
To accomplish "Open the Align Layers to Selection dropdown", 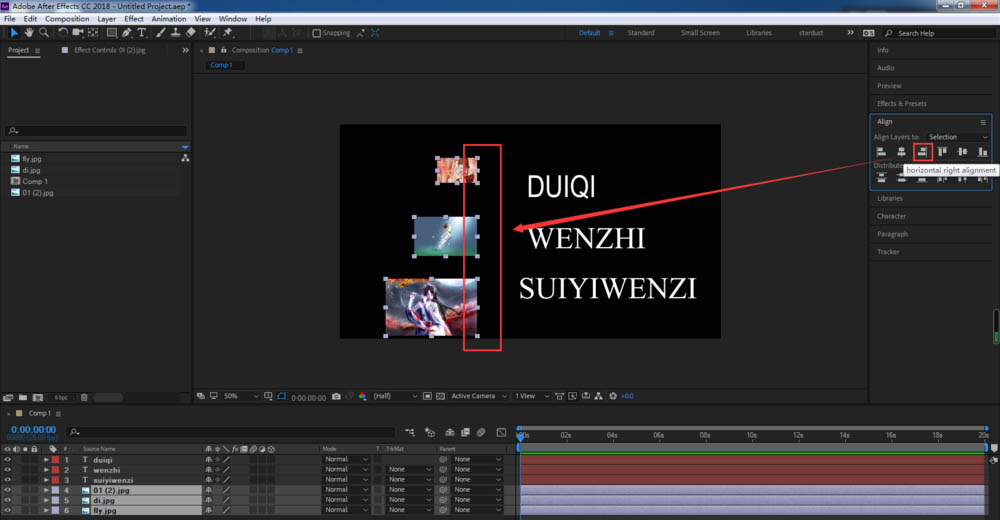I will [957, 137].
